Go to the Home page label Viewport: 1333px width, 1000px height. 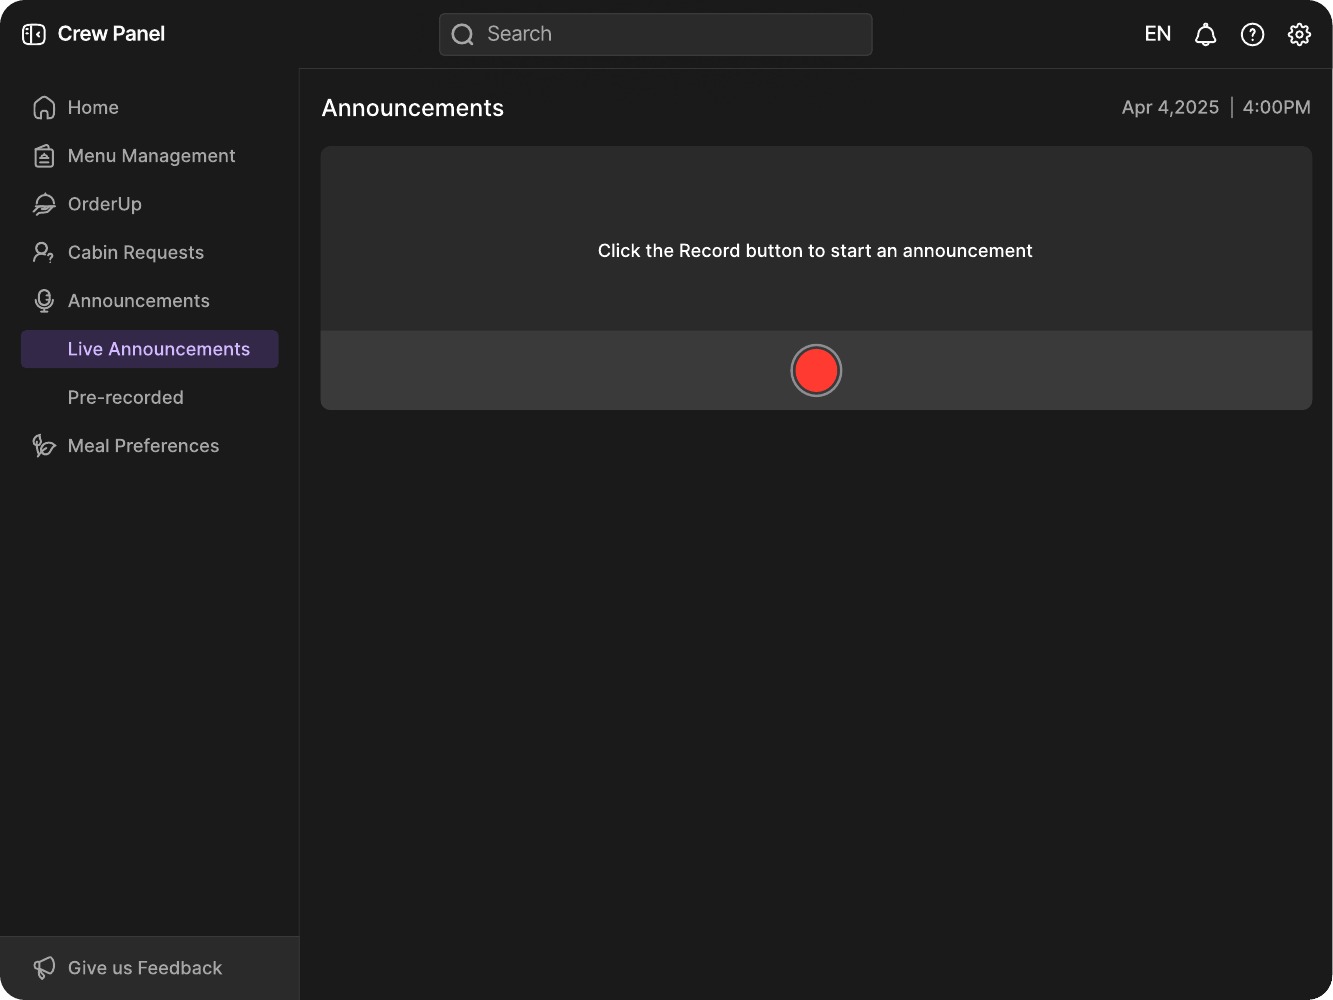[93, 108]
